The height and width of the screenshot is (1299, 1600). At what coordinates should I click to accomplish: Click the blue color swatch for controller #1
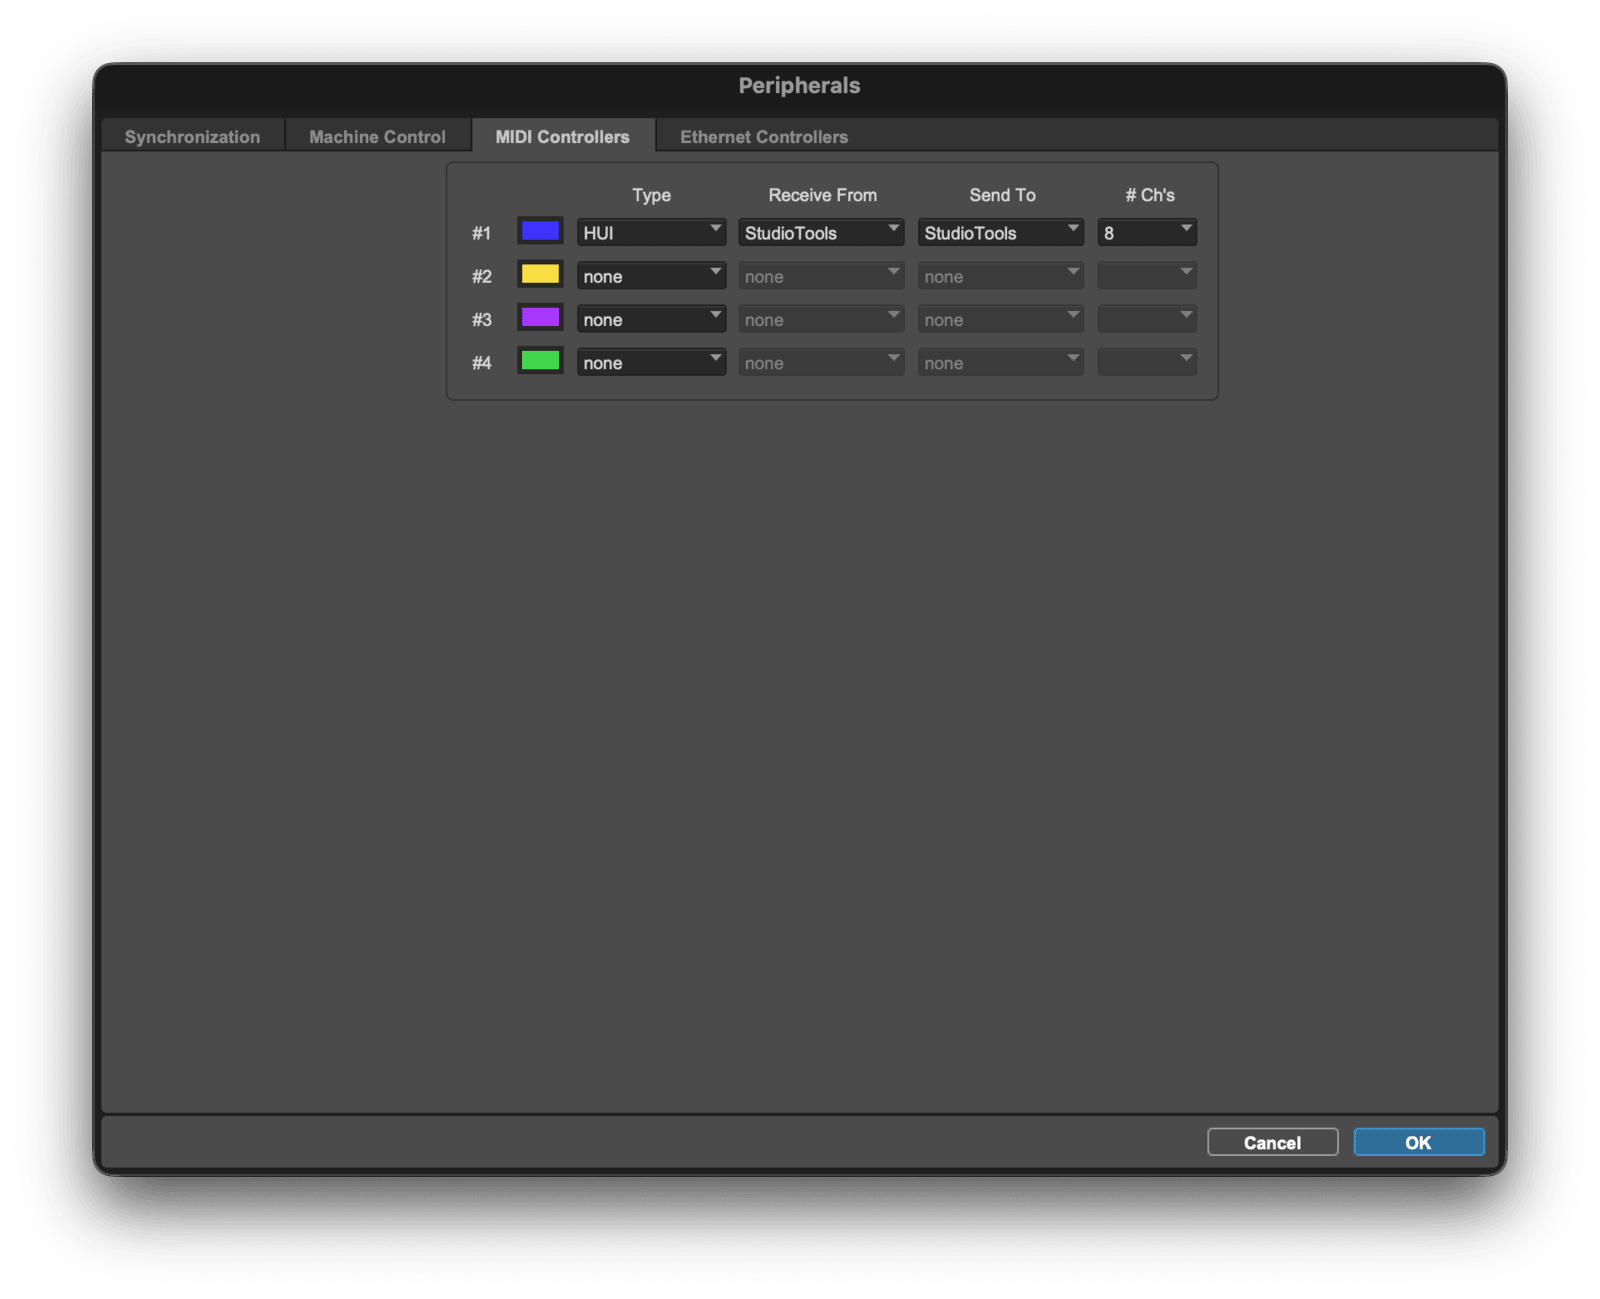pos(540,231)
